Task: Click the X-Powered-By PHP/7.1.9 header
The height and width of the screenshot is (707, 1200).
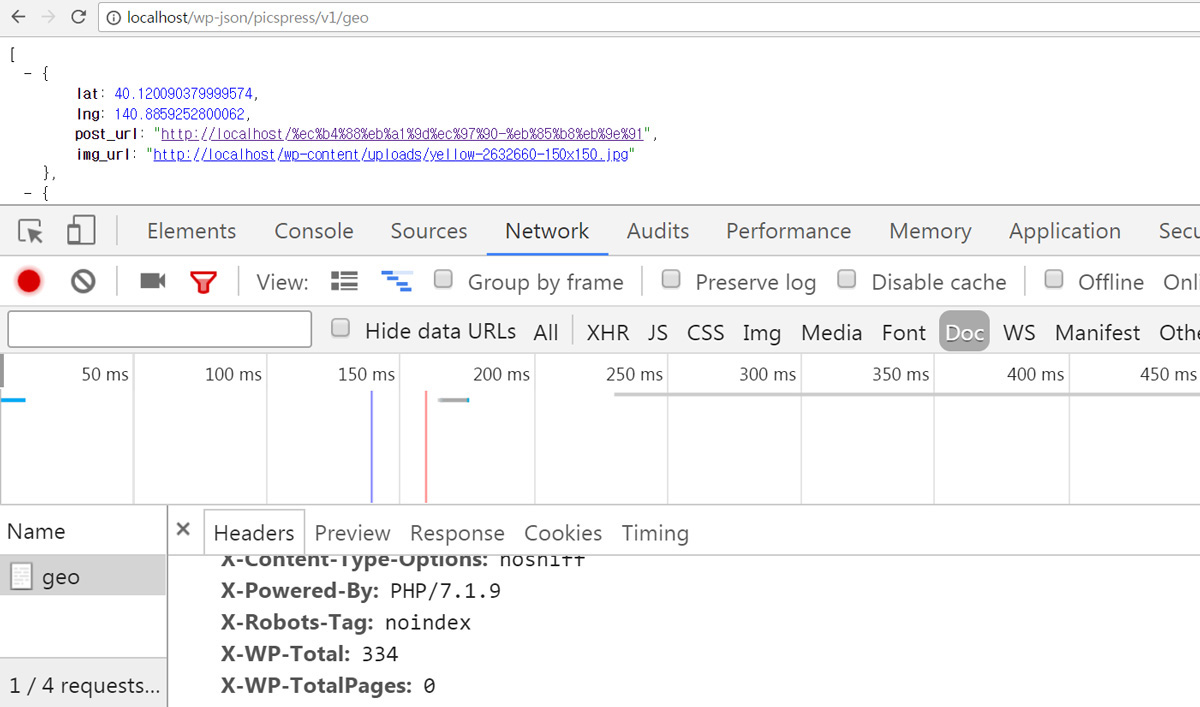Action: pyautogui.click(x=361, y=591)
